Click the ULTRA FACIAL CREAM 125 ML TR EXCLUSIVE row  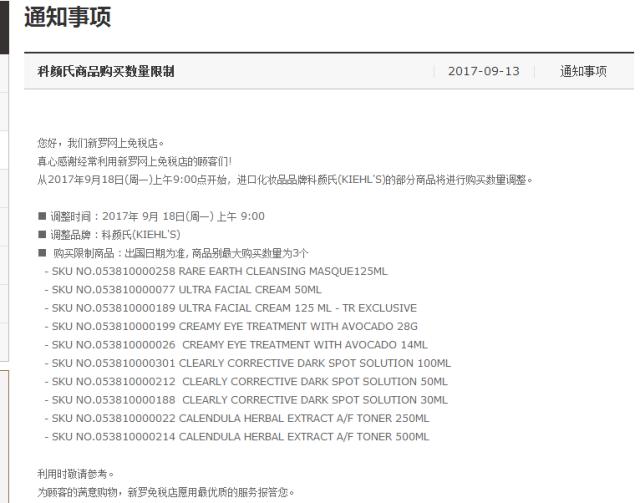[231, 308]
